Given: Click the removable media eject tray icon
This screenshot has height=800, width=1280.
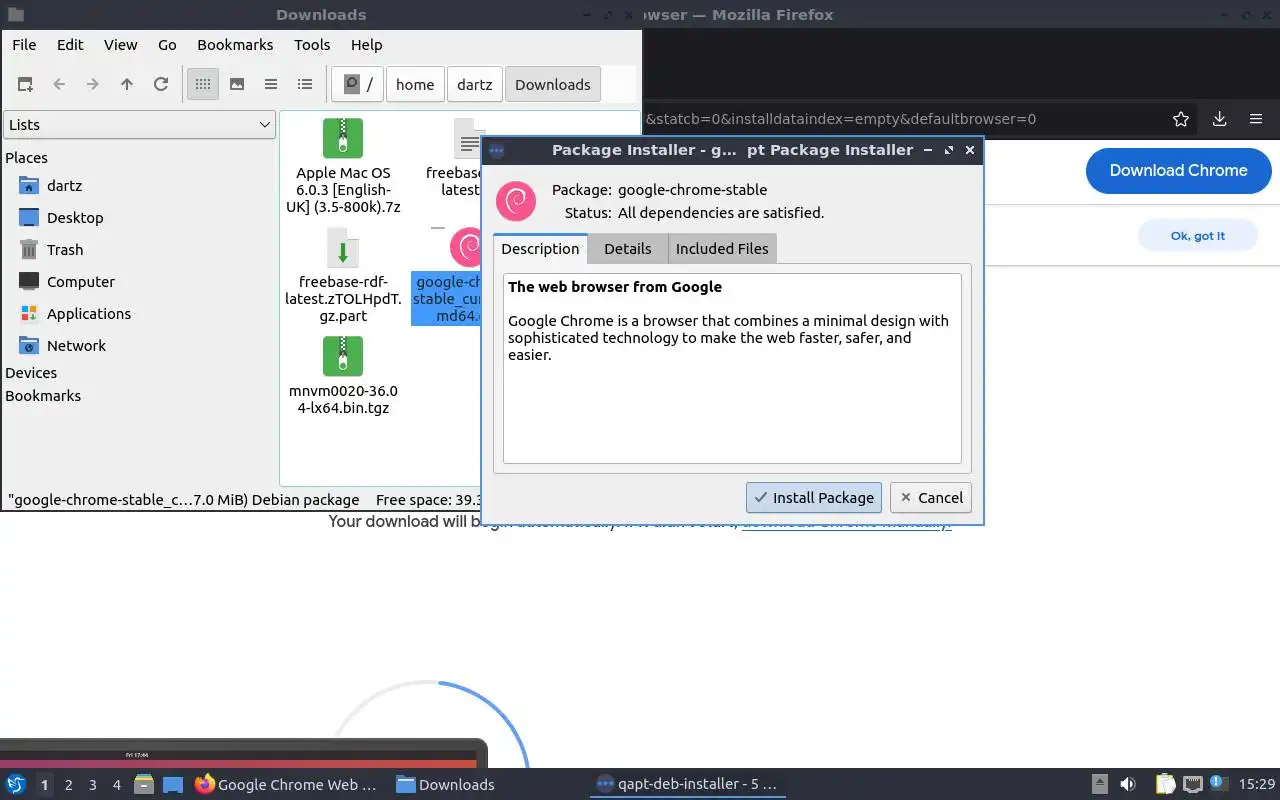Looking at the screenshot, I should (1099, 785).
